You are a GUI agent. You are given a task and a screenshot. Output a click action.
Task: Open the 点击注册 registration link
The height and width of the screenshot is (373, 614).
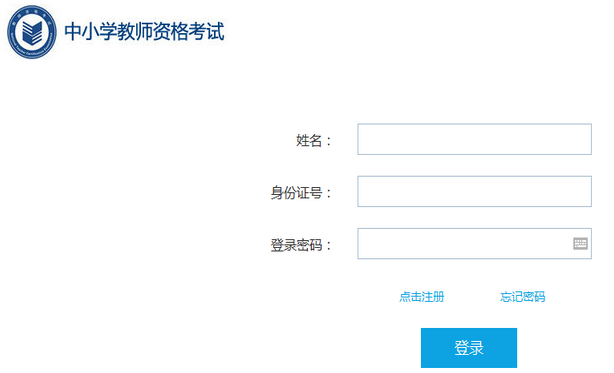[x=422, y=297]
